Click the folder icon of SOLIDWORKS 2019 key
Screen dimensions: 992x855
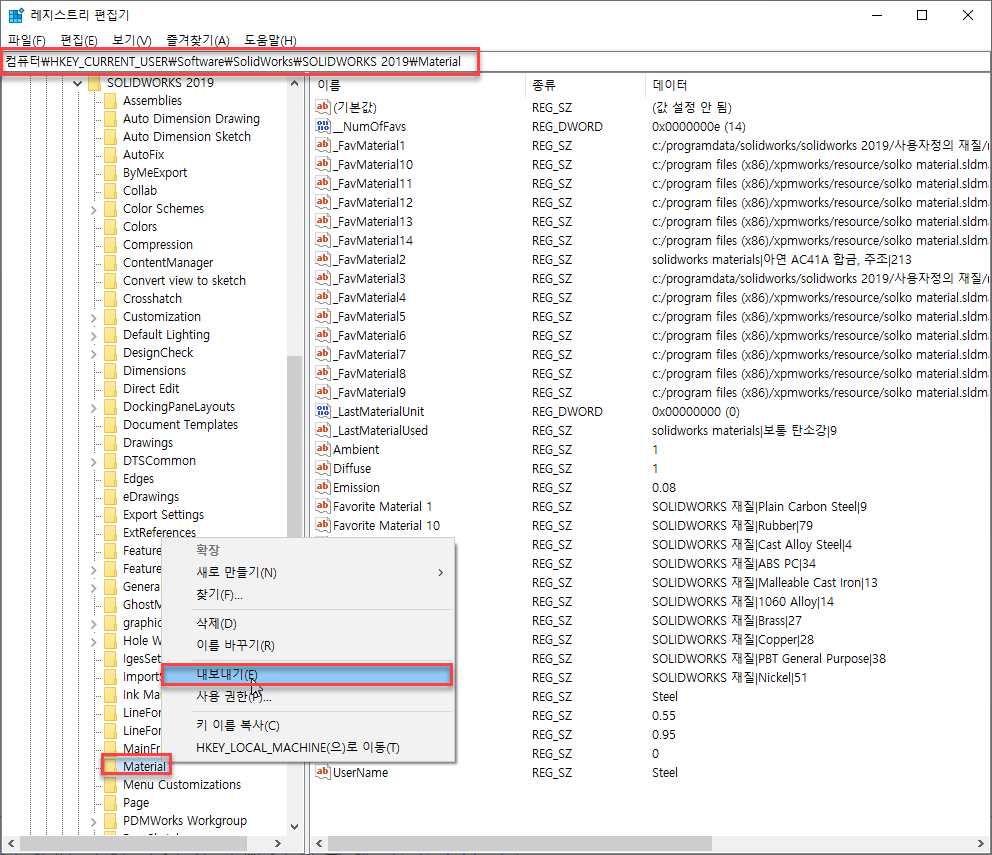(95, 83)
